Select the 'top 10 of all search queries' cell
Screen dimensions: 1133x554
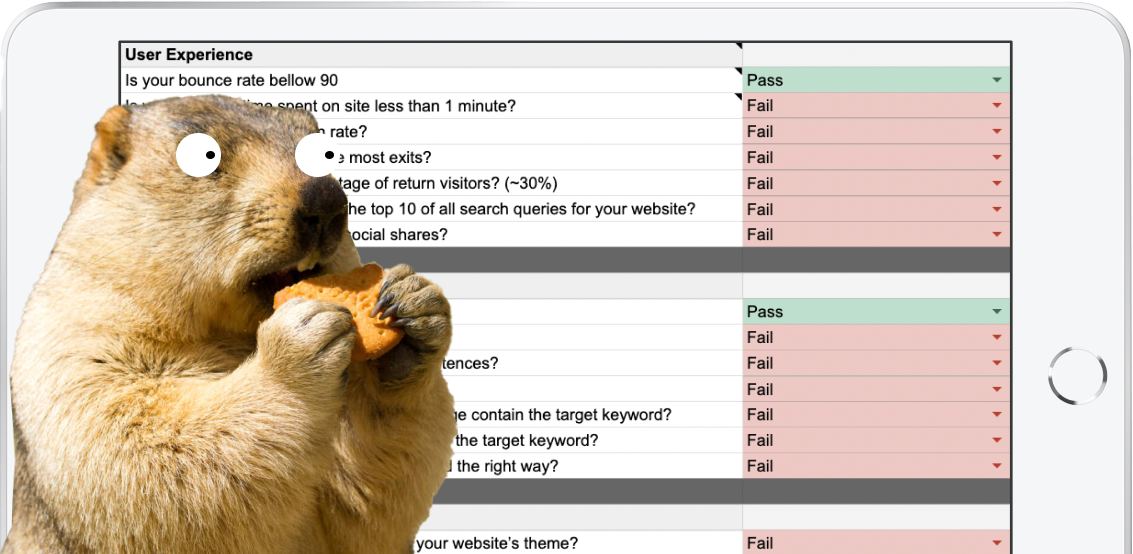click(x=431, y=209)
